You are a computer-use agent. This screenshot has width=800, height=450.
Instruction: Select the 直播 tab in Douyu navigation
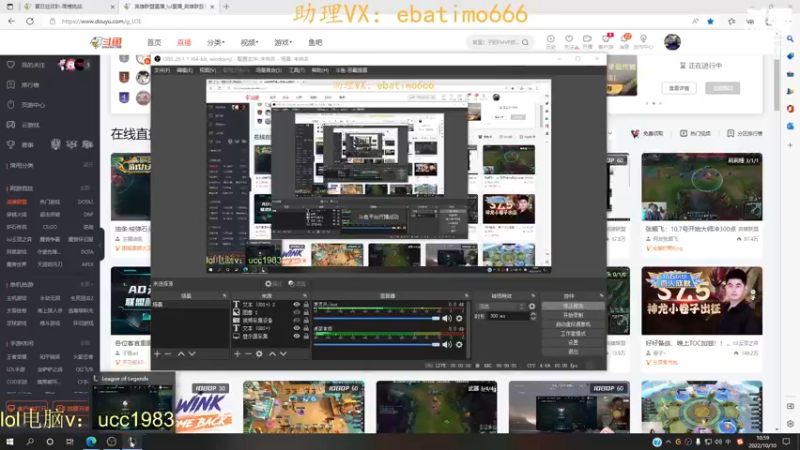coord(184,42)
